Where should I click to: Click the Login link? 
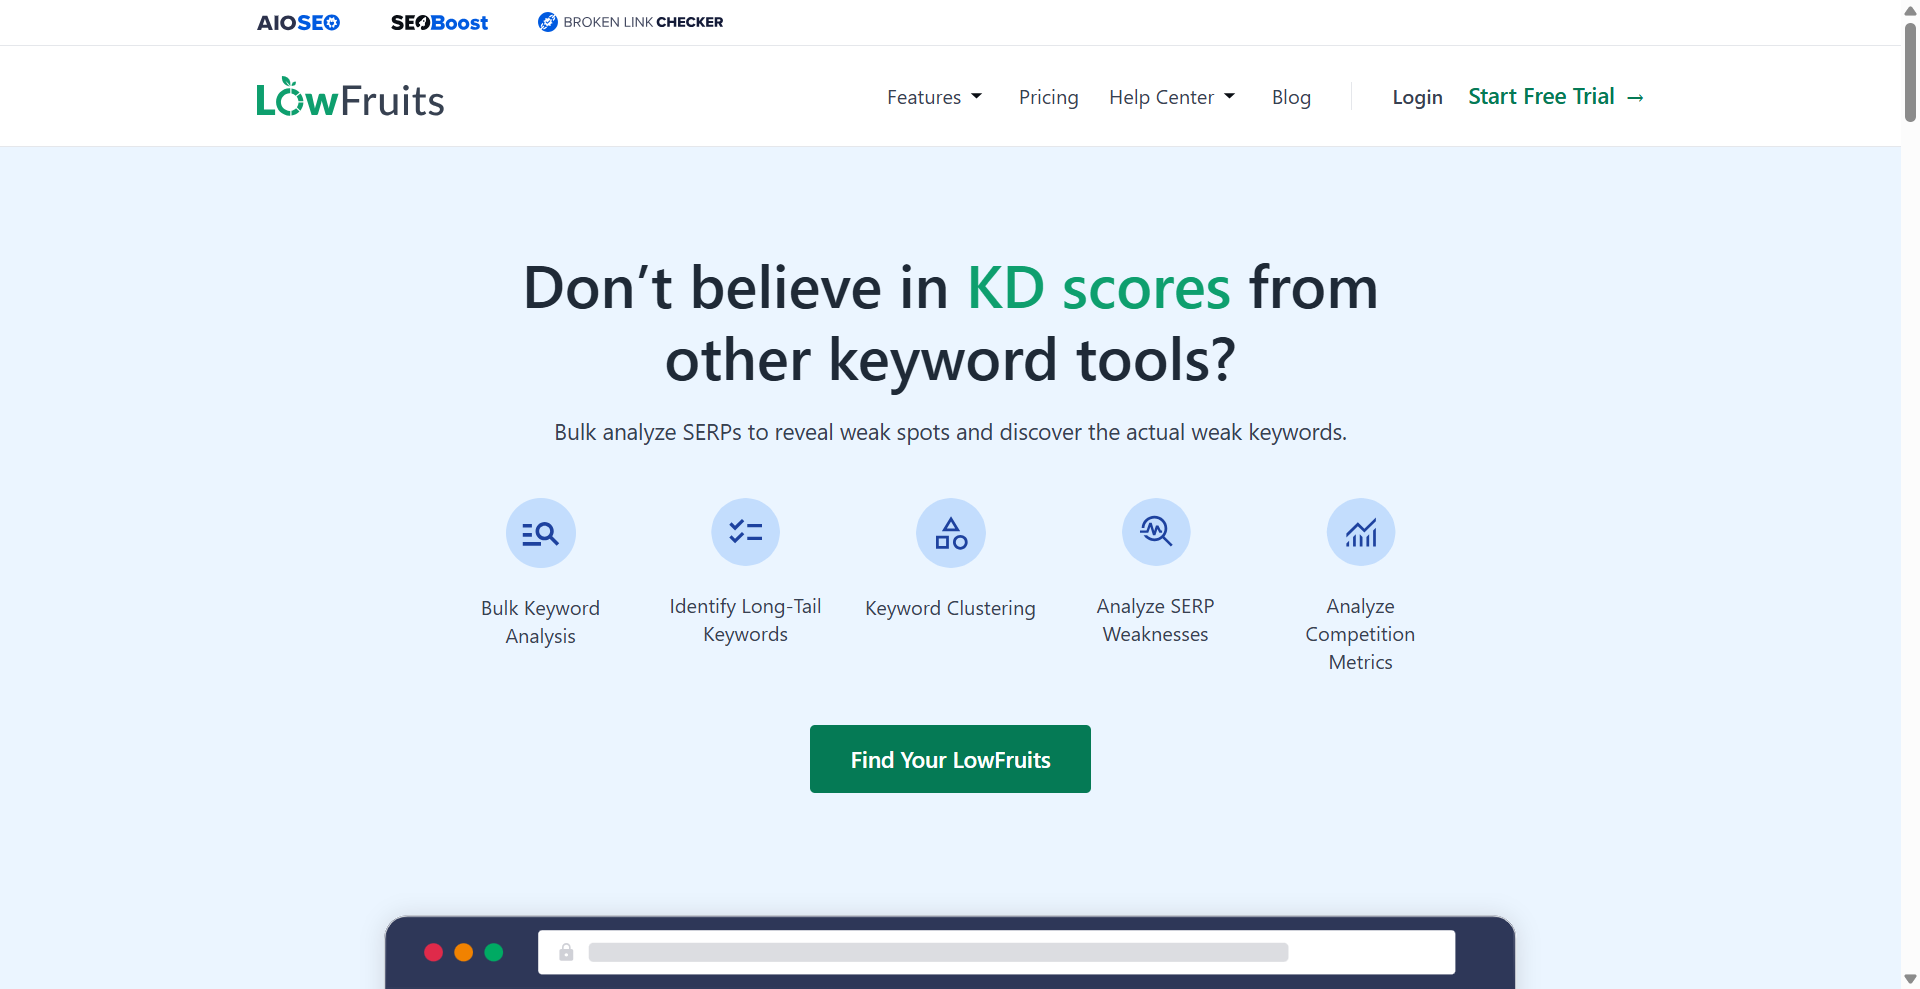click(1417, 97)
